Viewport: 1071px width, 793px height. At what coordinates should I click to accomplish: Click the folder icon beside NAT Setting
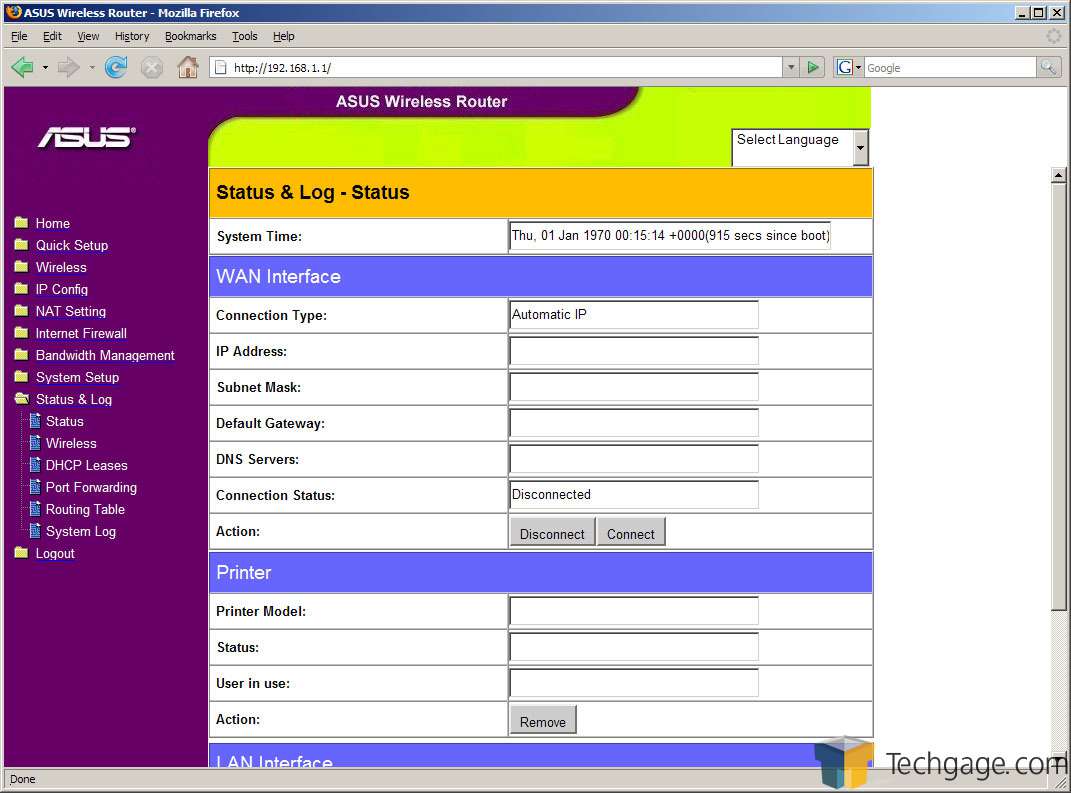(x=21, y=311)
